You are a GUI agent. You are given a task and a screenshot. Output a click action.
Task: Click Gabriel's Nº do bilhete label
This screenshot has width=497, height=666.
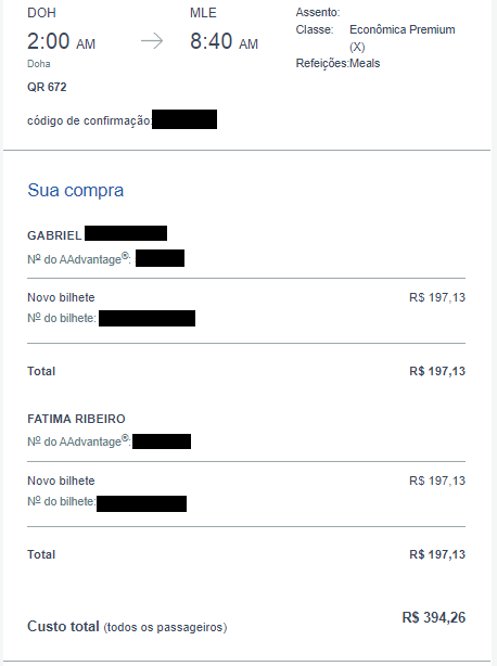click(62, 318)
